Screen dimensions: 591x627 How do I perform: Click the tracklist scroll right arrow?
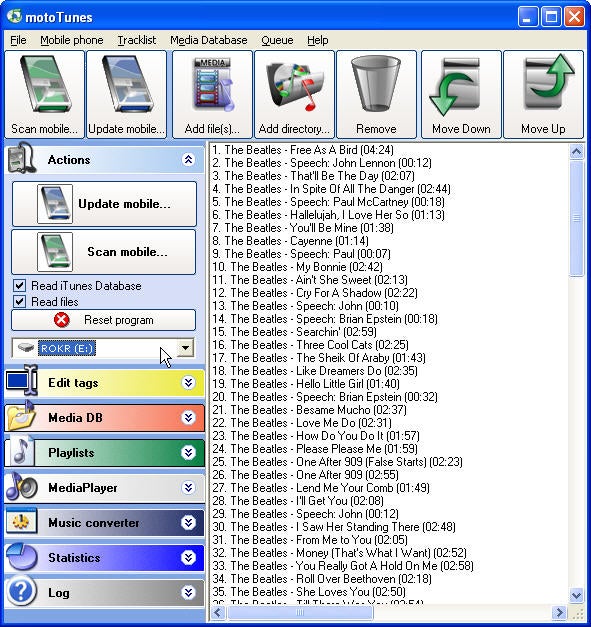[x=559, y=612]
